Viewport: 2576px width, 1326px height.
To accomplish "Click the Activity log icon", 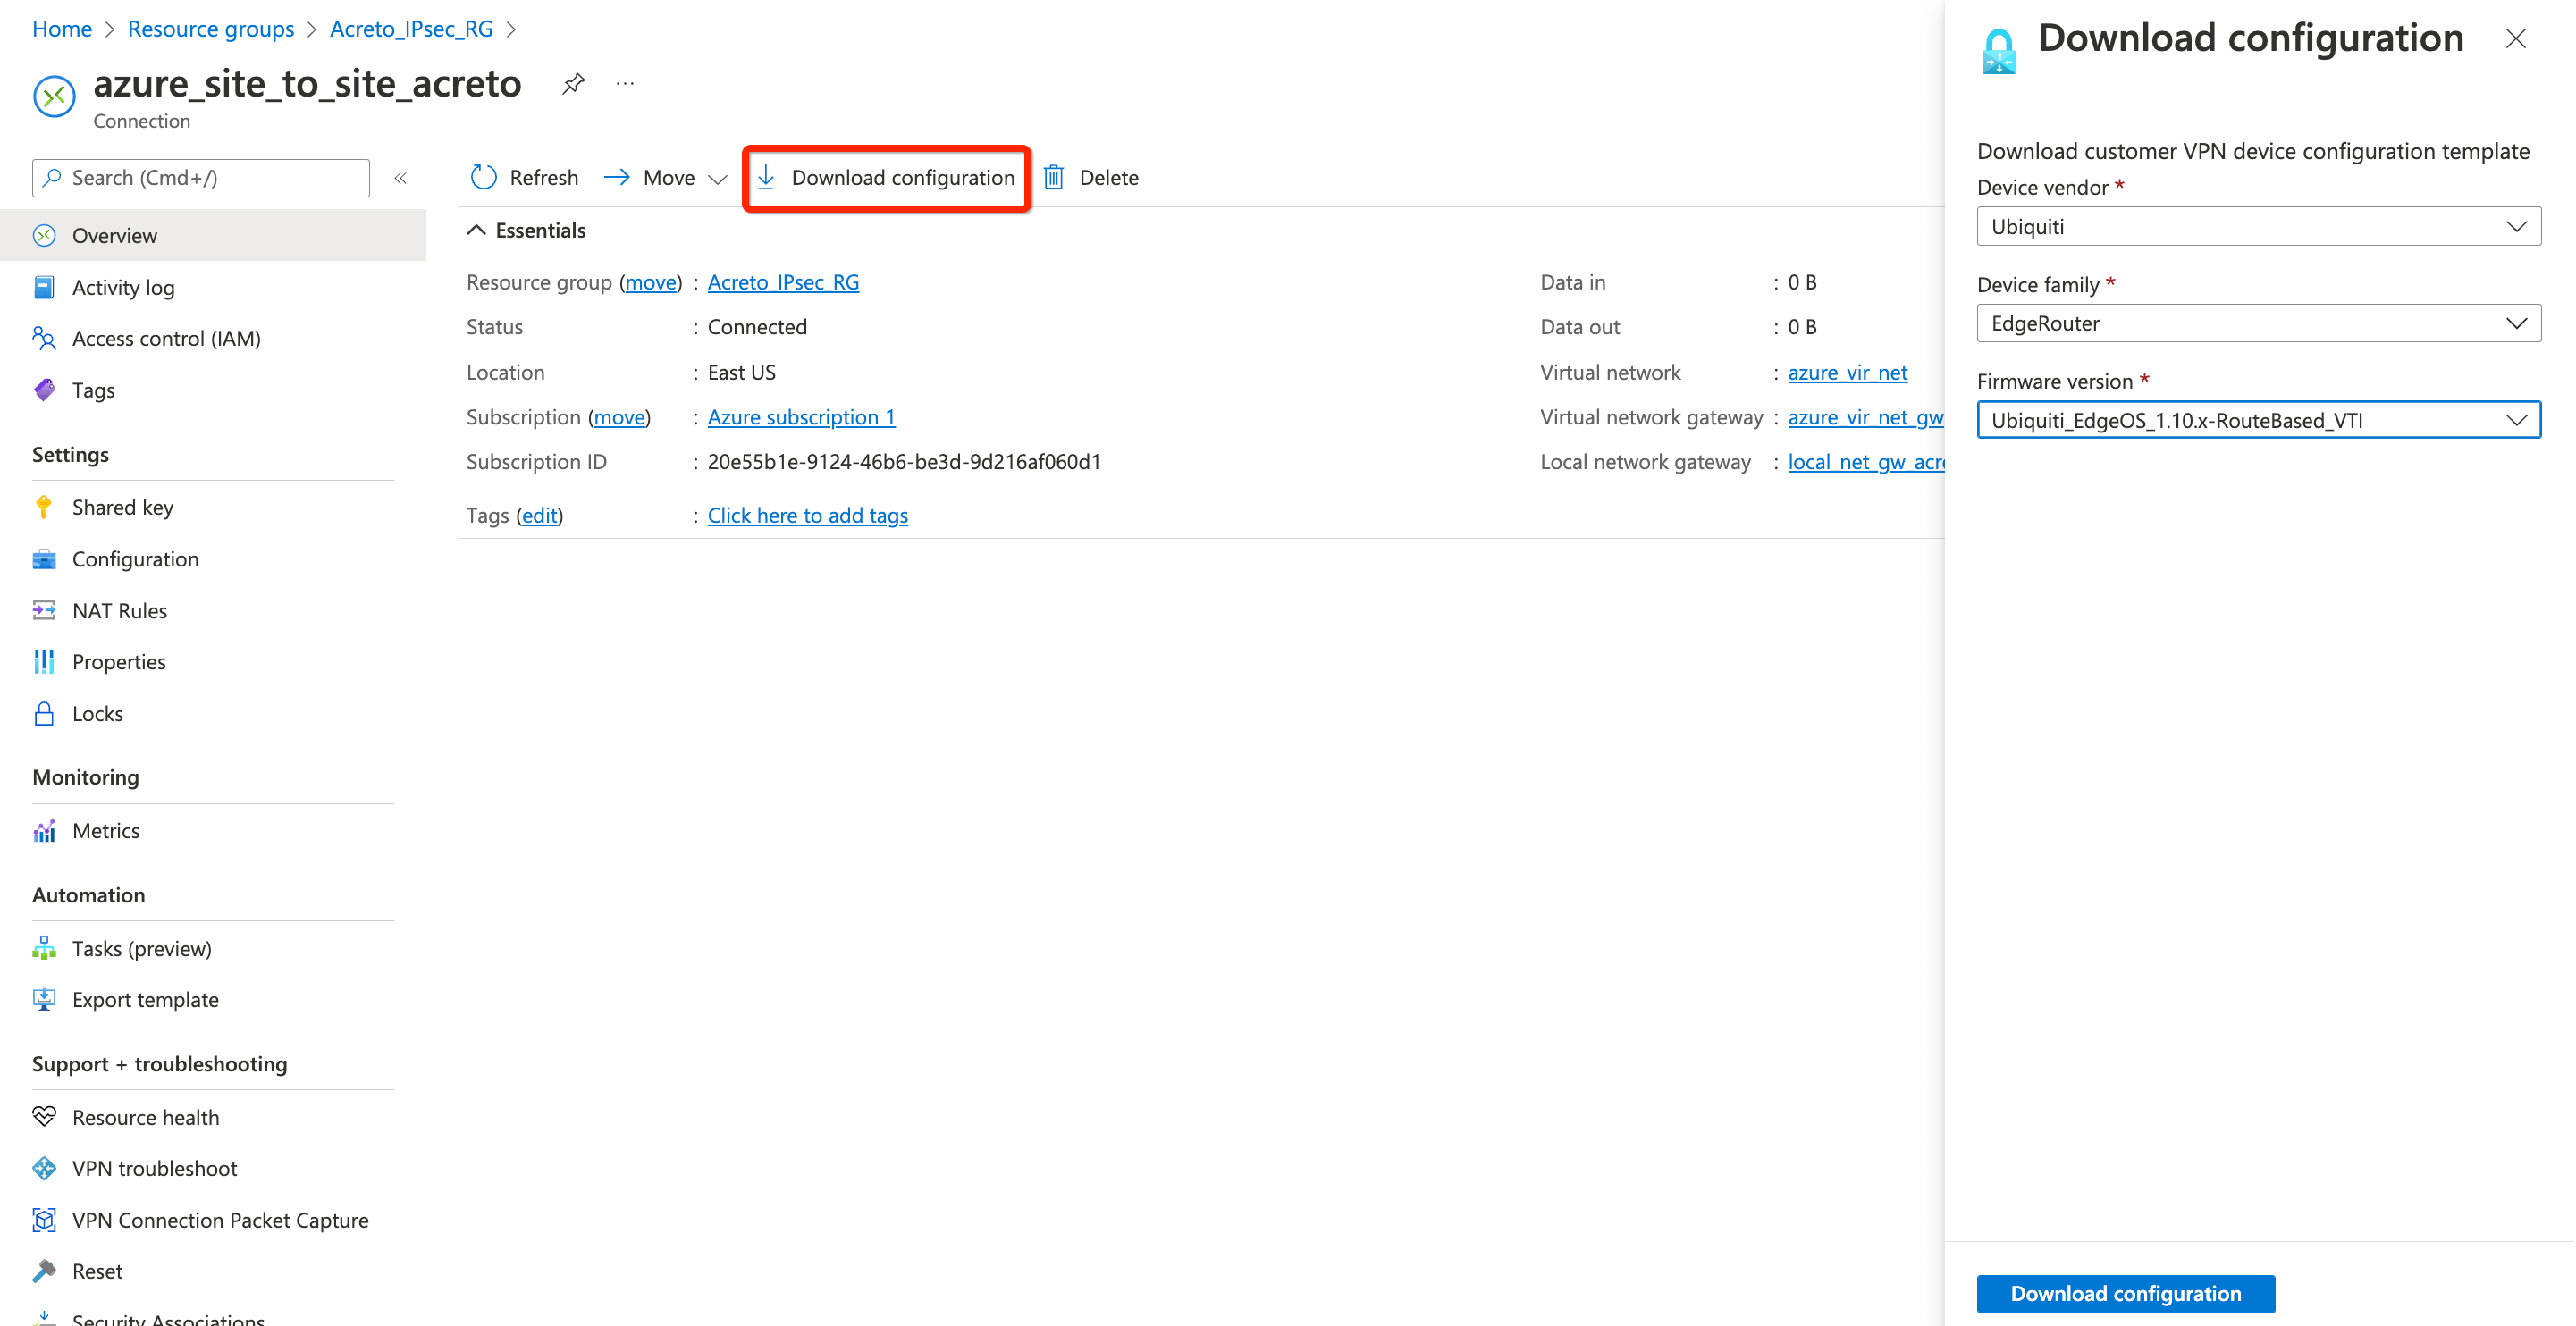I will [44, 287].
